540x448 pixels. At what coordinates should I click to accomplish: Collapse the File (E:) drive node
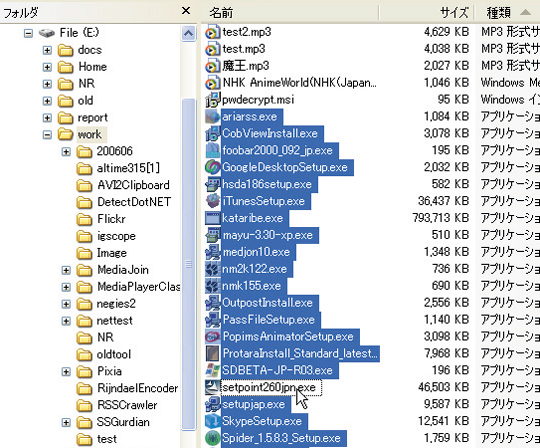28,33
